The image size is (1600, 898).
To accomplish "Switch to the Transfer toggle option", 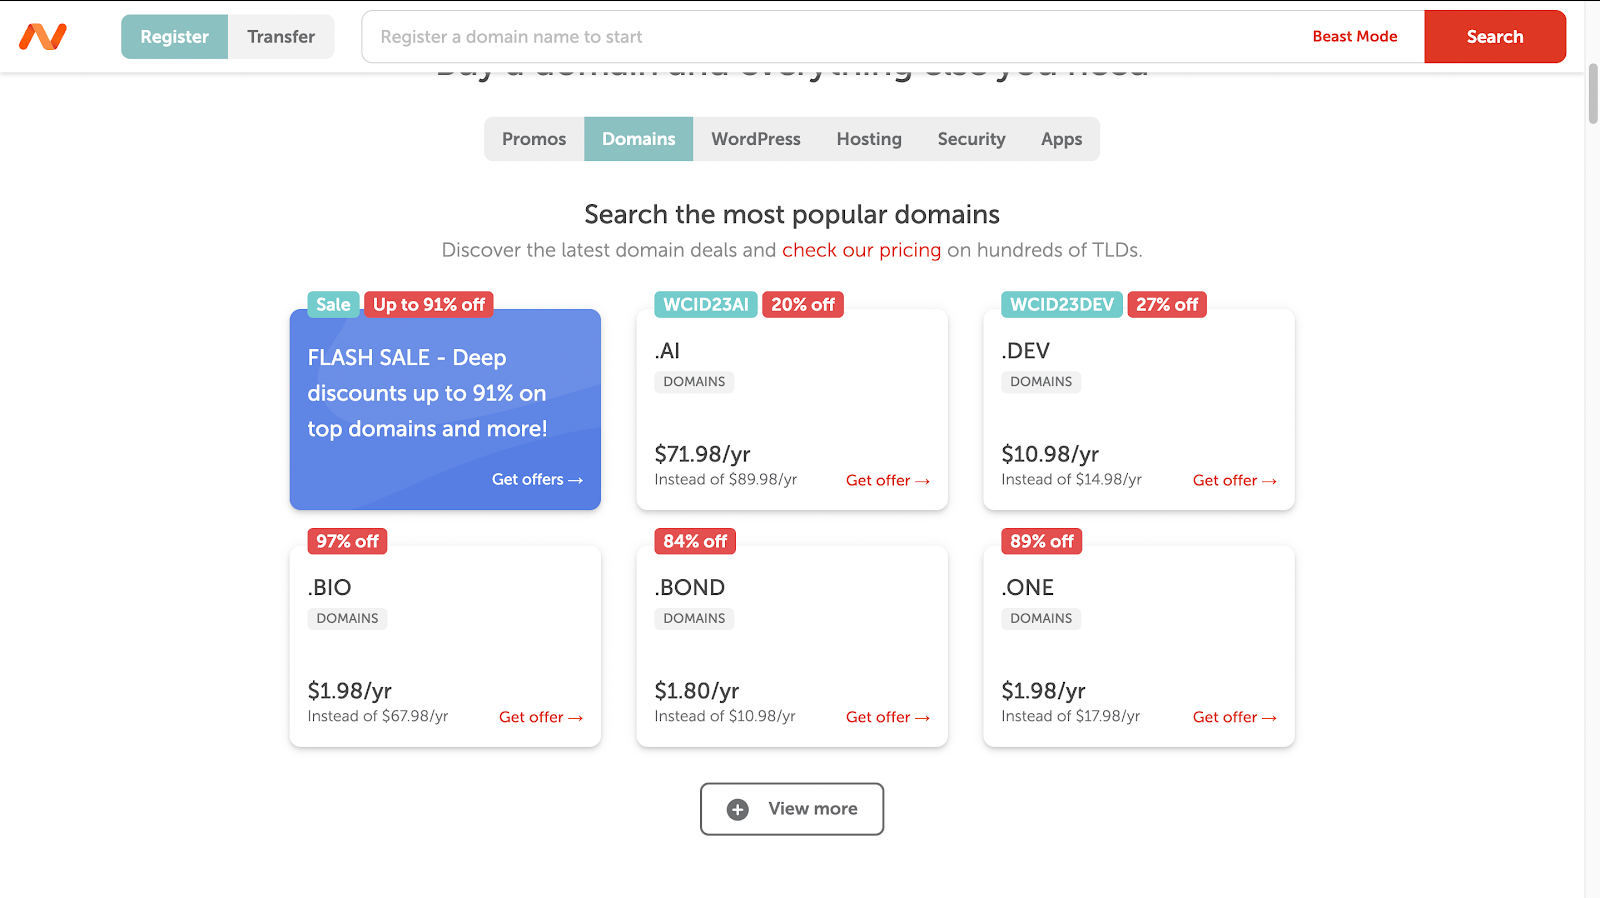I will pos(281,37).
